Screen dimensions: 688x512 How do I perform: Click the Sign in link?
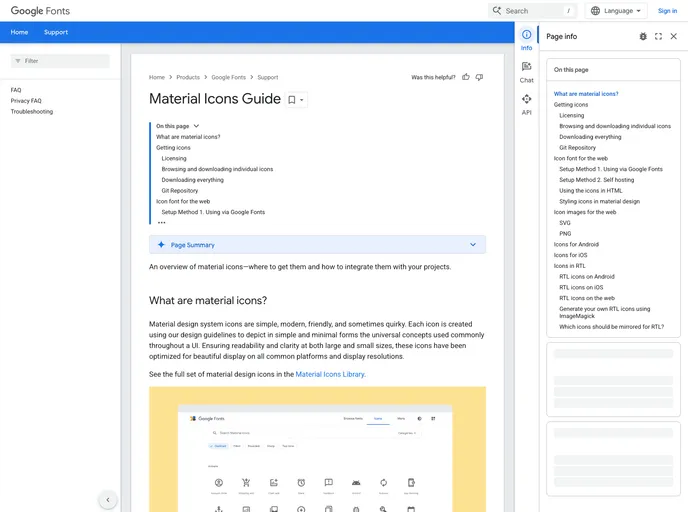(667, 11)
